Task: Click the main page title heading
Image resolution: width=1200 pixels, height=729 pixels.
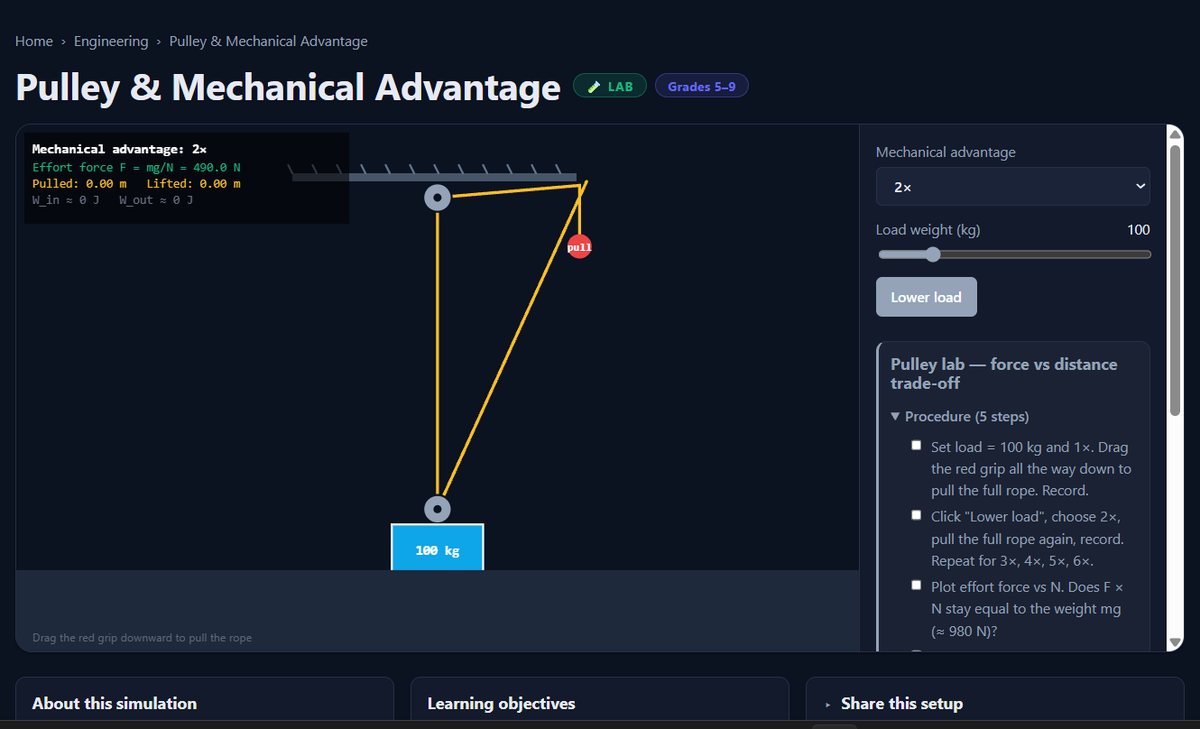Action: tap(288, 87)
